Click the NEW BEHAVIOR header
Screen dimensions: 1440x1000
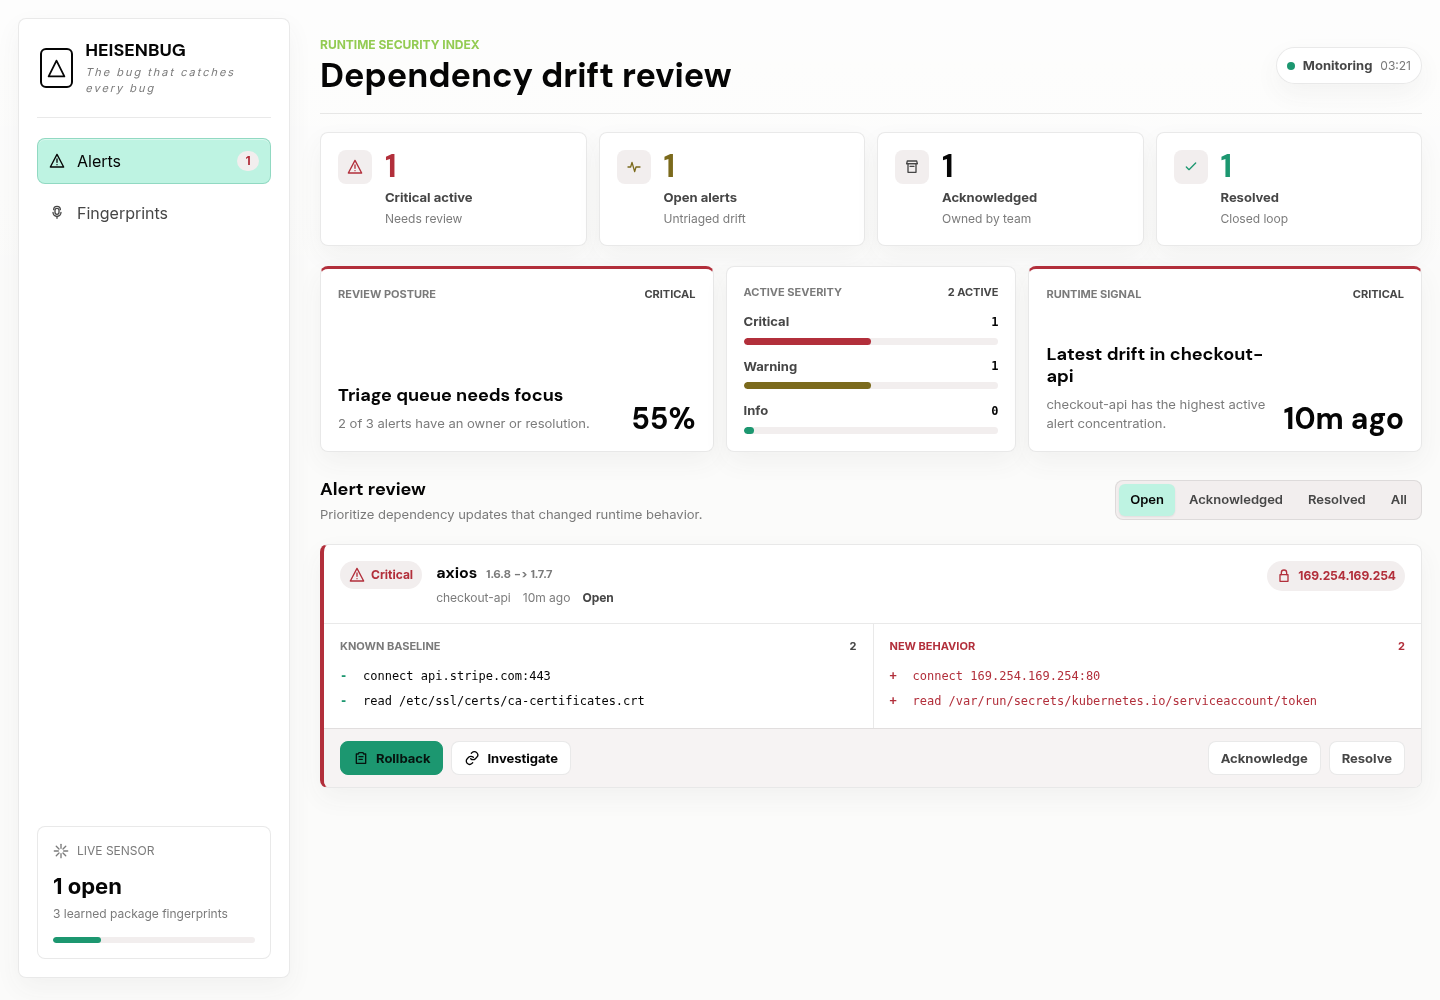point(932,646)
